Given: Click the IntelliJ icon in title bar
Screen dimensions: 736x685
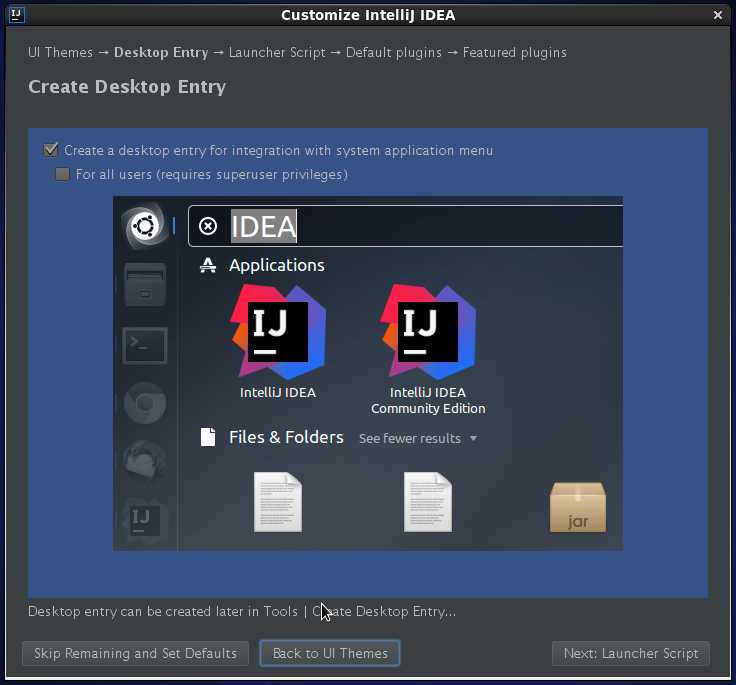Looking at the screenshot, I should pyautogui.click(x=16, y=15).
